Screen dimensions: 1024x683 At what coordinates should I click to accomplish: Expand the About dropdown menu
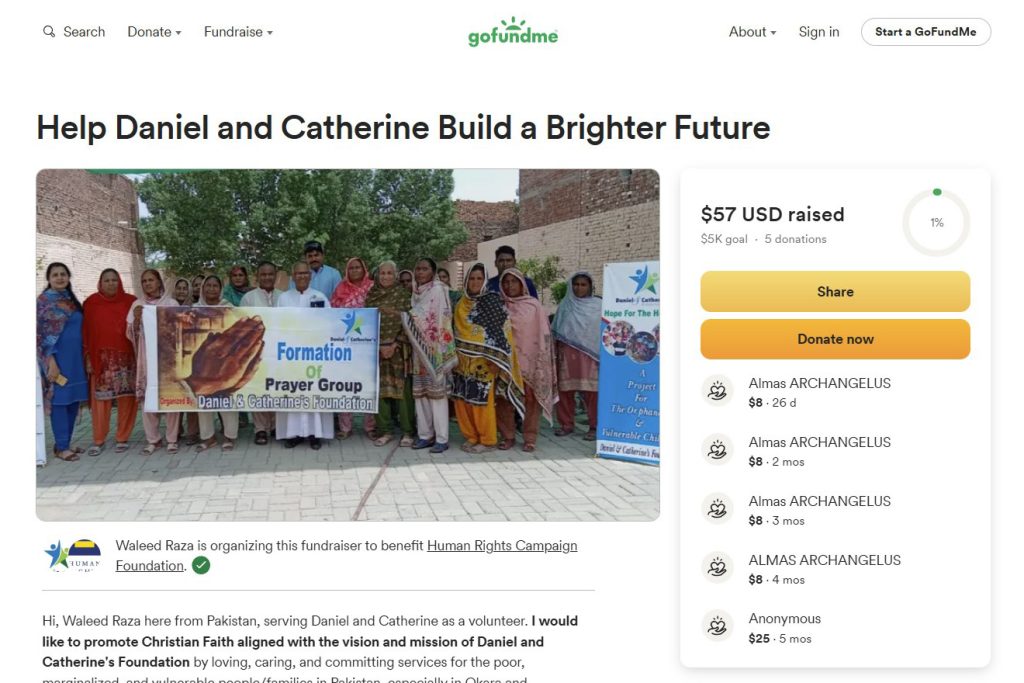coord(752,32)
